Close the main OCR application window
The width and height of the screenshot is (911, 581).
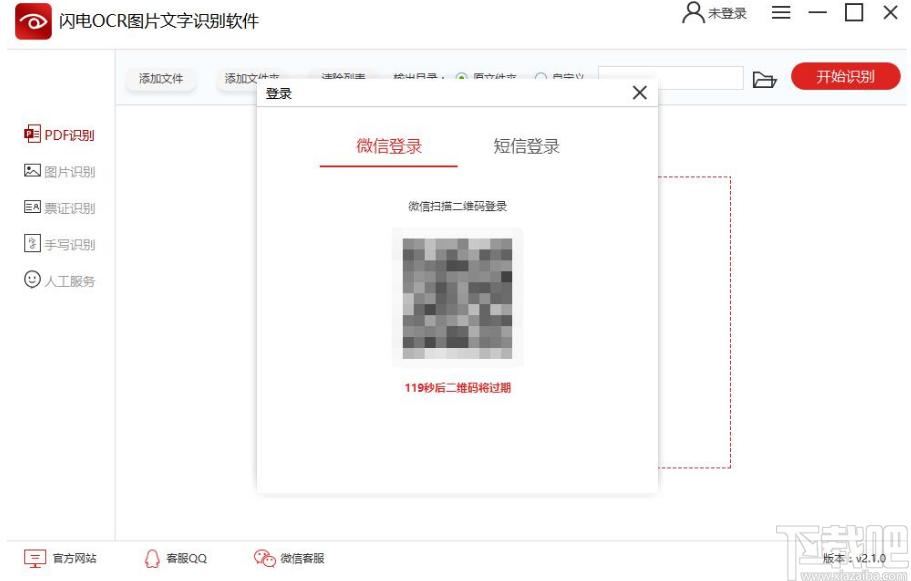click(890, 12)
